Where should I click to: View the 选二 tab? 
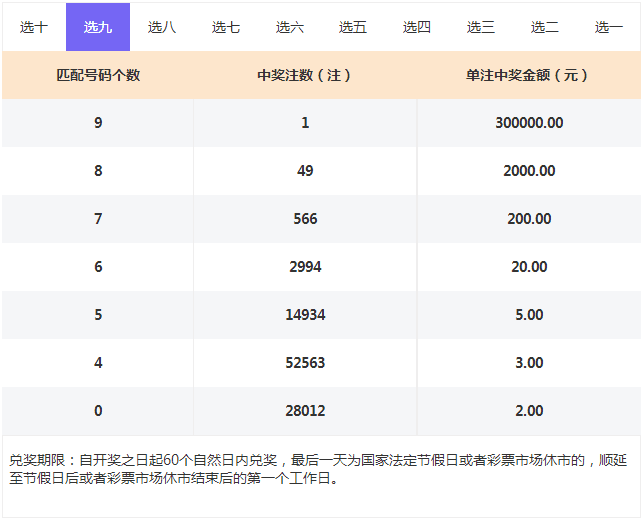click(x=545, y=27)
